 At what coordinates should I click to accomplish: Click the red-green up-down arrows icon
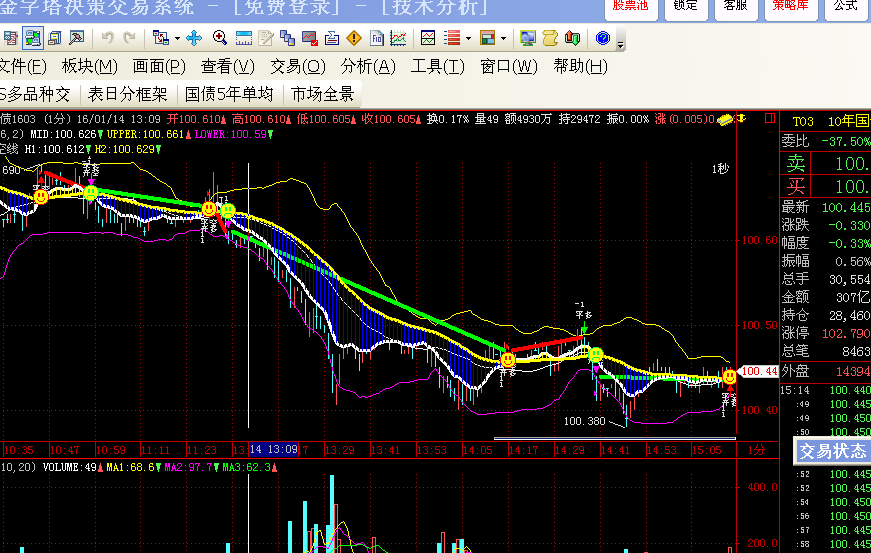572,38
